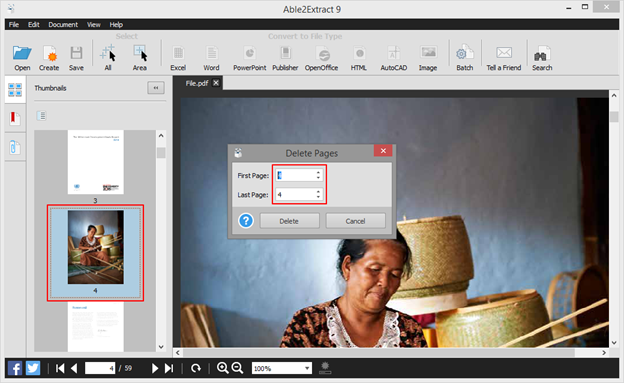624x383 pixels.
Task: Open the Attachments paperclip panel icon
Action: click(15, 147)
